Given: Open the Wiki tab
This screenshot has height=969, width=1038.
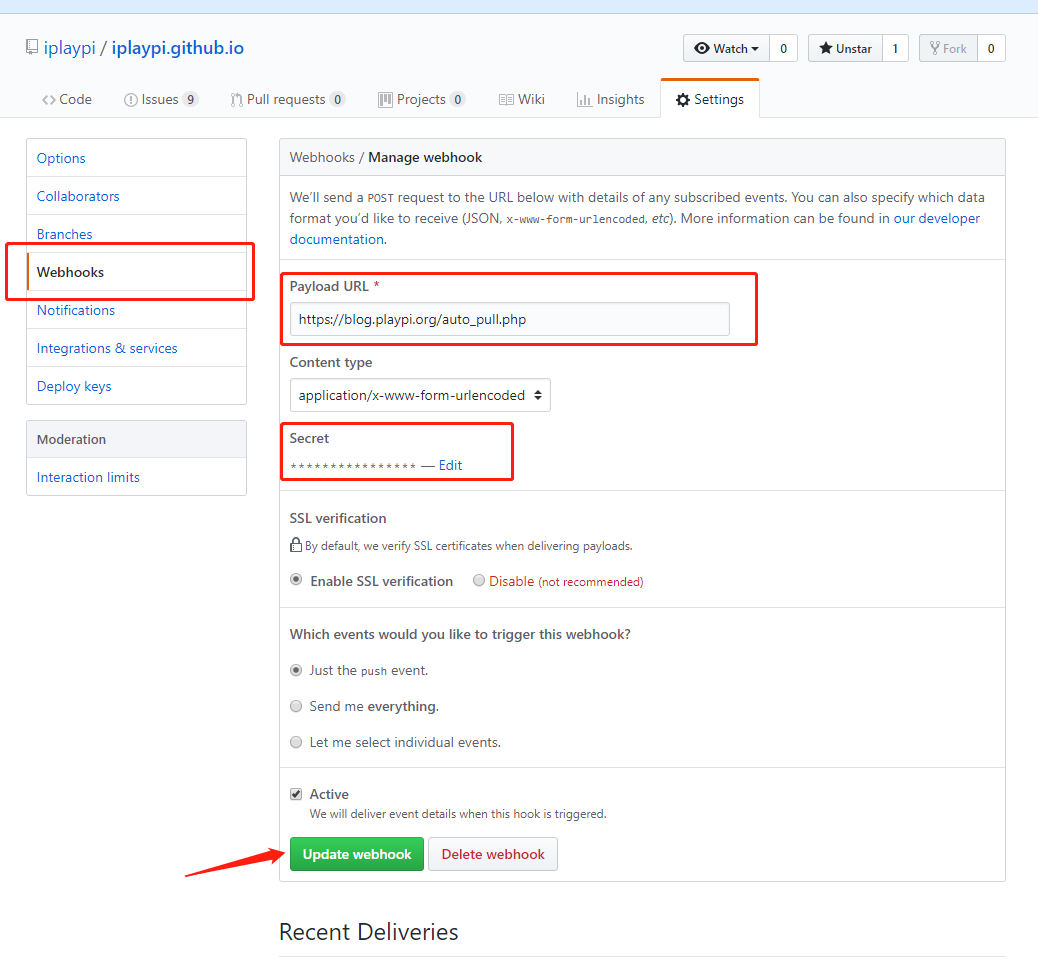Looking at the screenshot, I should tap(522, 99).
